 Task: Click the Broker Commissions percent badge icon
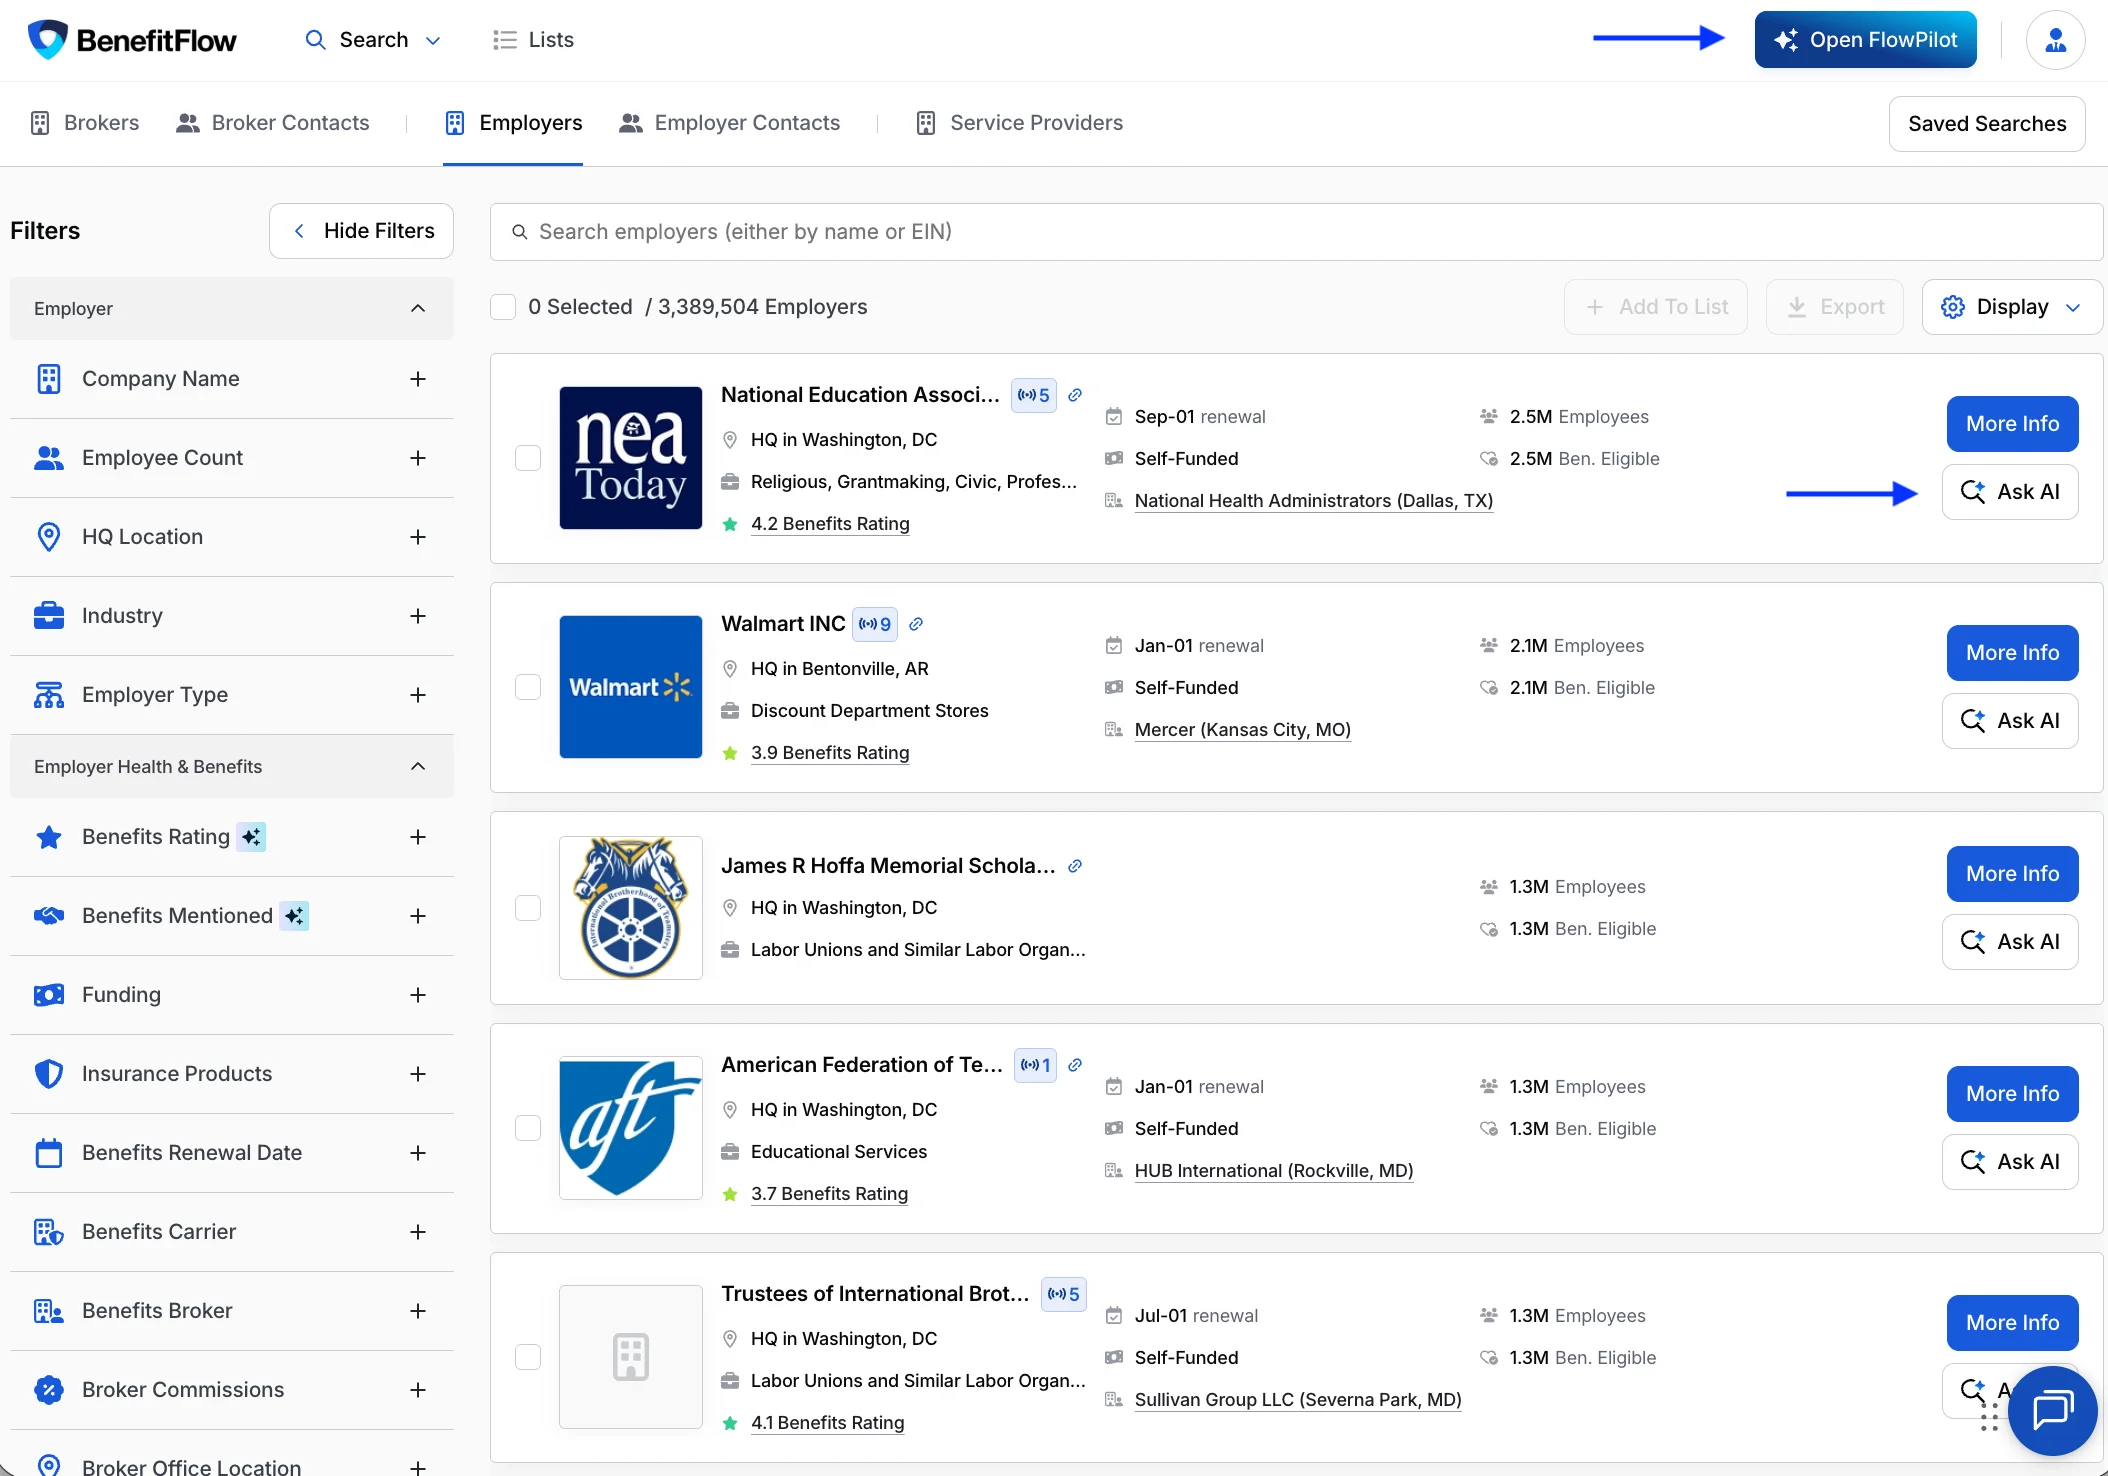tap(49, 1390)
